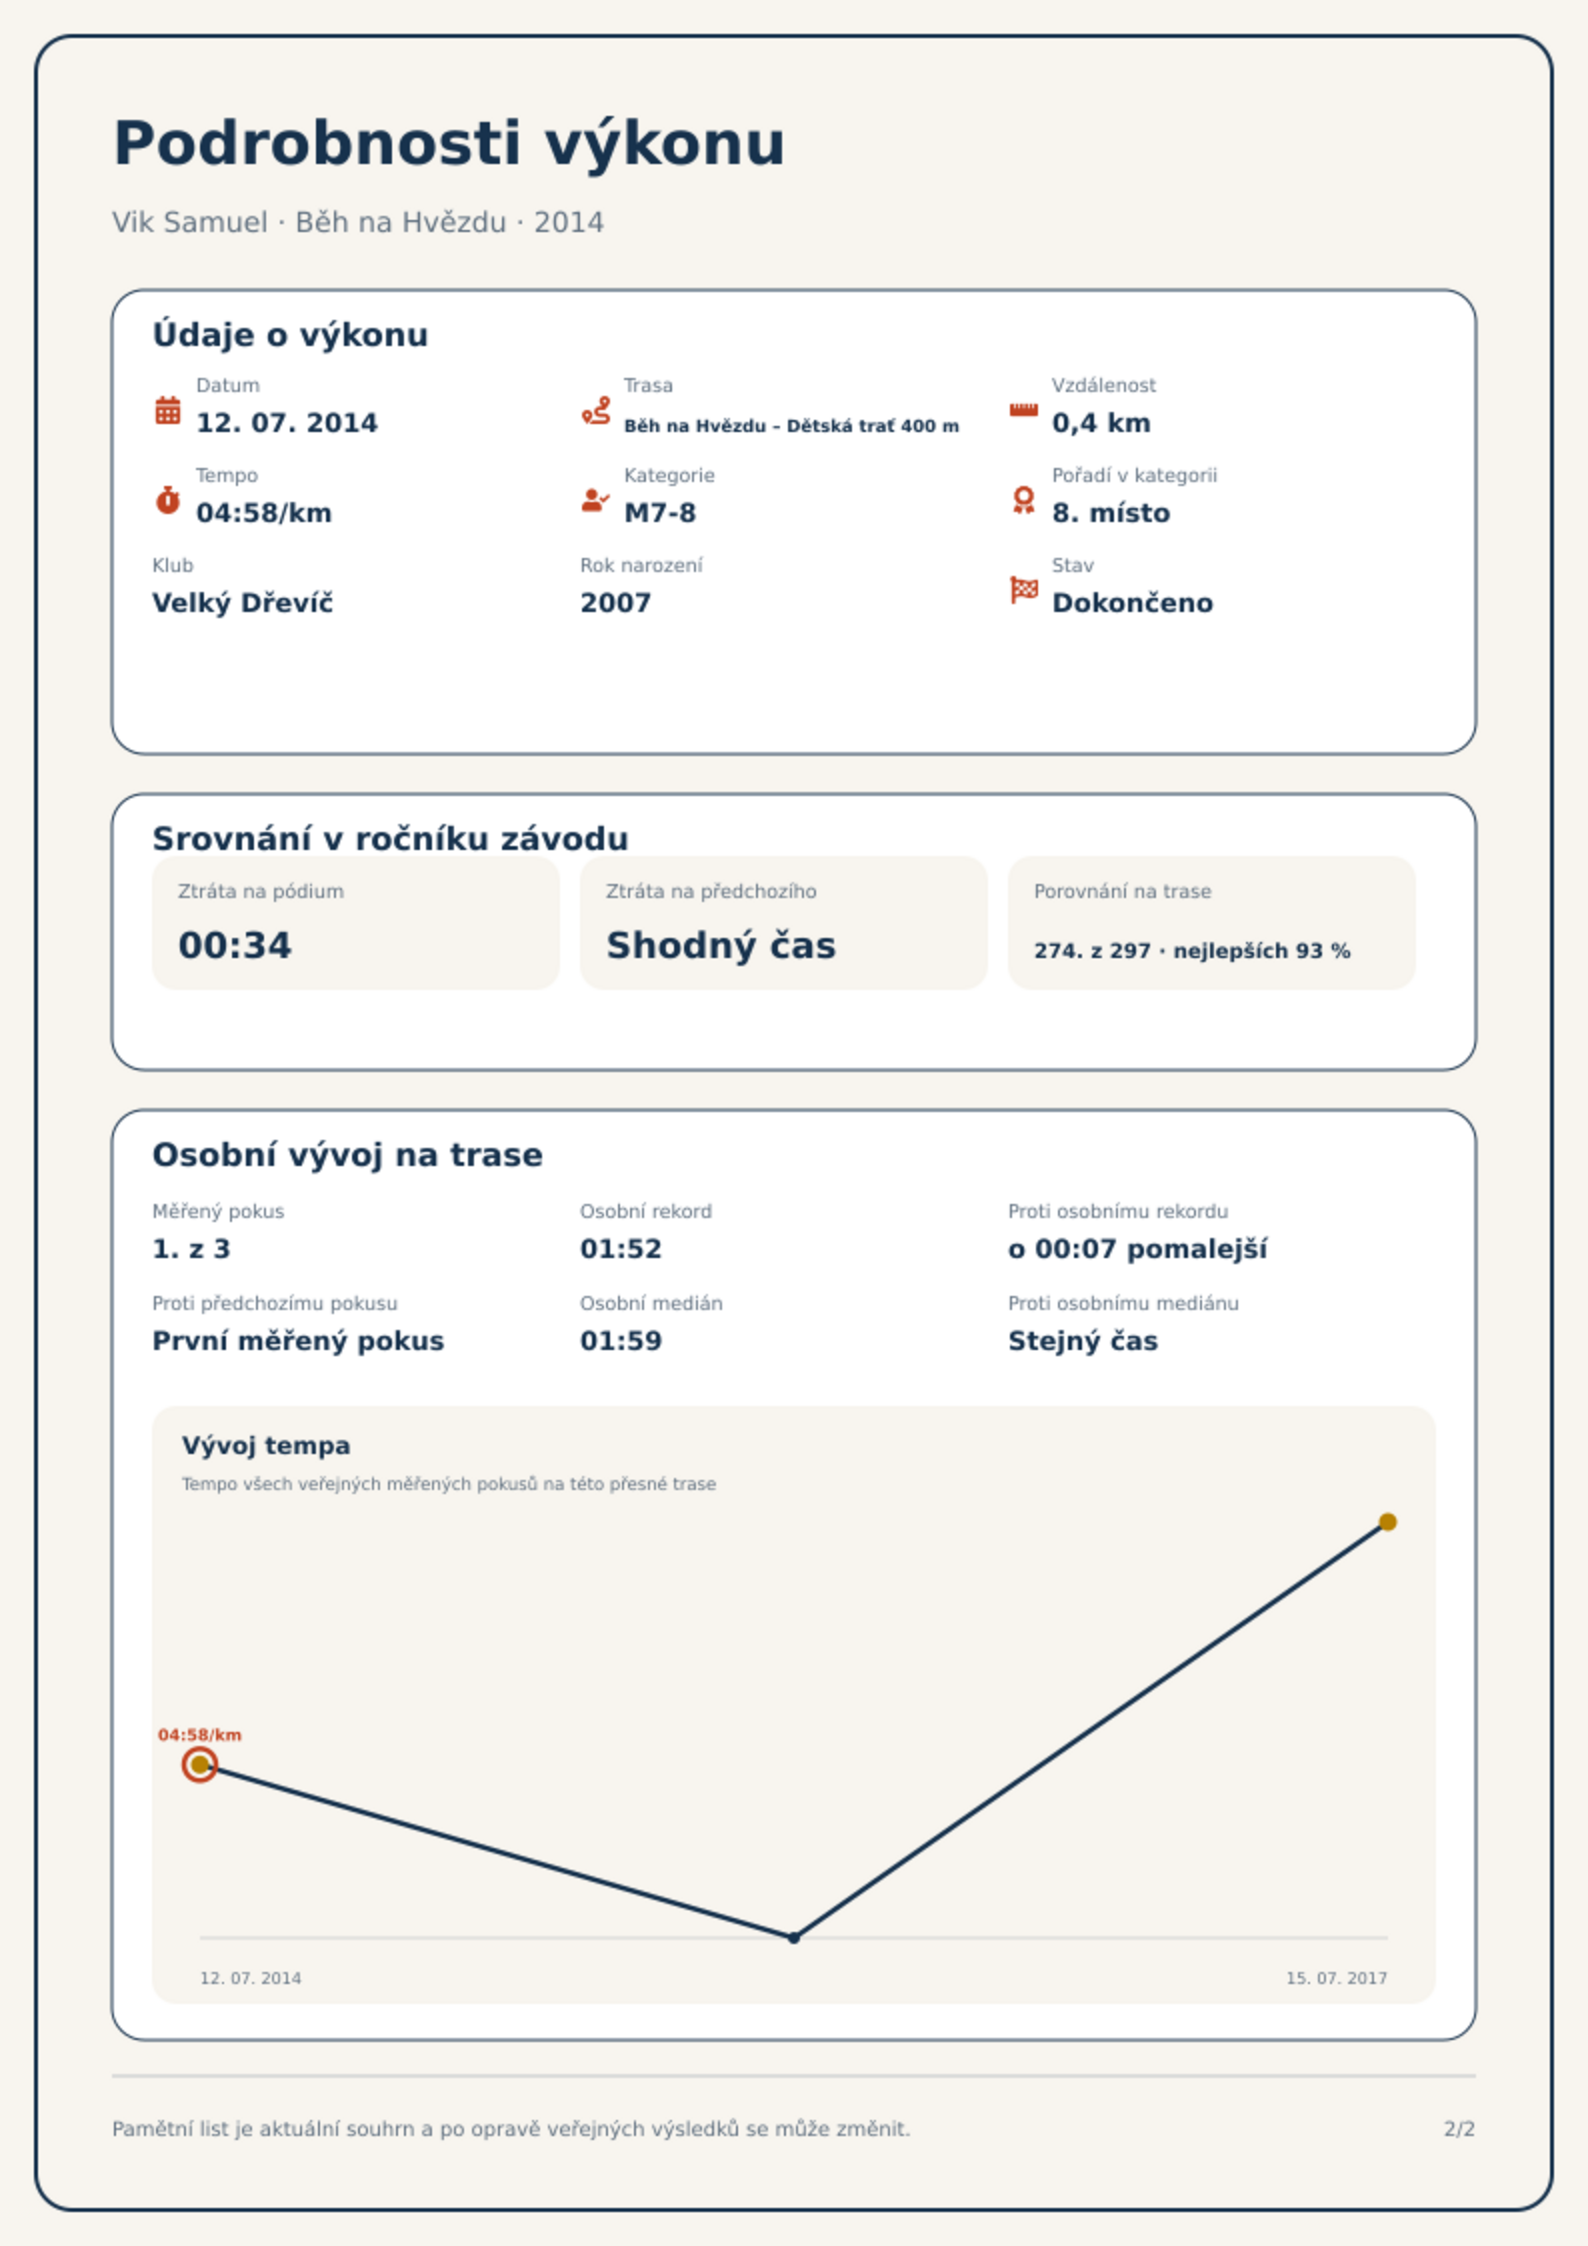This screenshot has width=1588, height=2246.
Task: Select the lowest middle chart point
Action: pos(794,1937)
